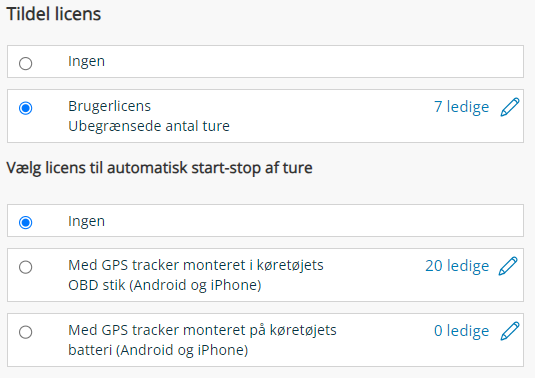Click the Brugerlicens label text
This screenshot has height=378, width=535.
pos(109,106)
